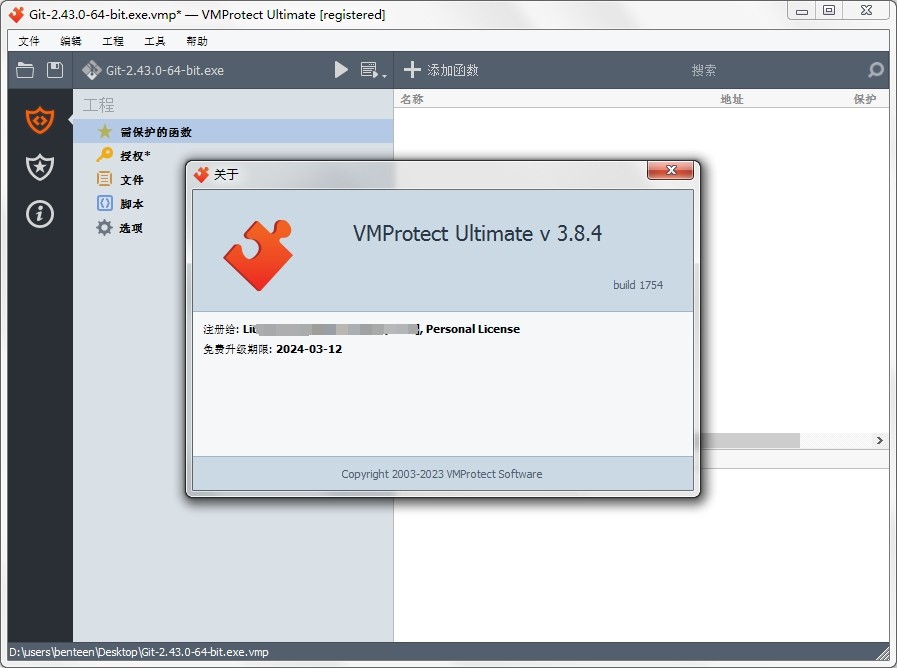Open a file with the folder icon
Image resolution: width=897 pixels, height=668 pixels.
coord(25,70)
